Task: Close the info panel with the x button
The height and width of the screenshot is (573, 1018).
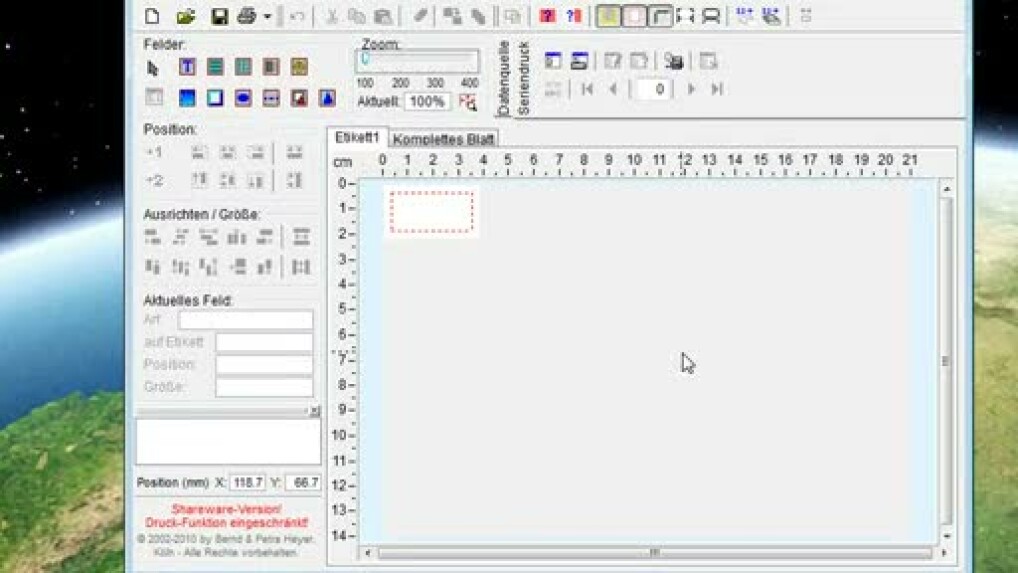Action: click(x=313, y=411)
